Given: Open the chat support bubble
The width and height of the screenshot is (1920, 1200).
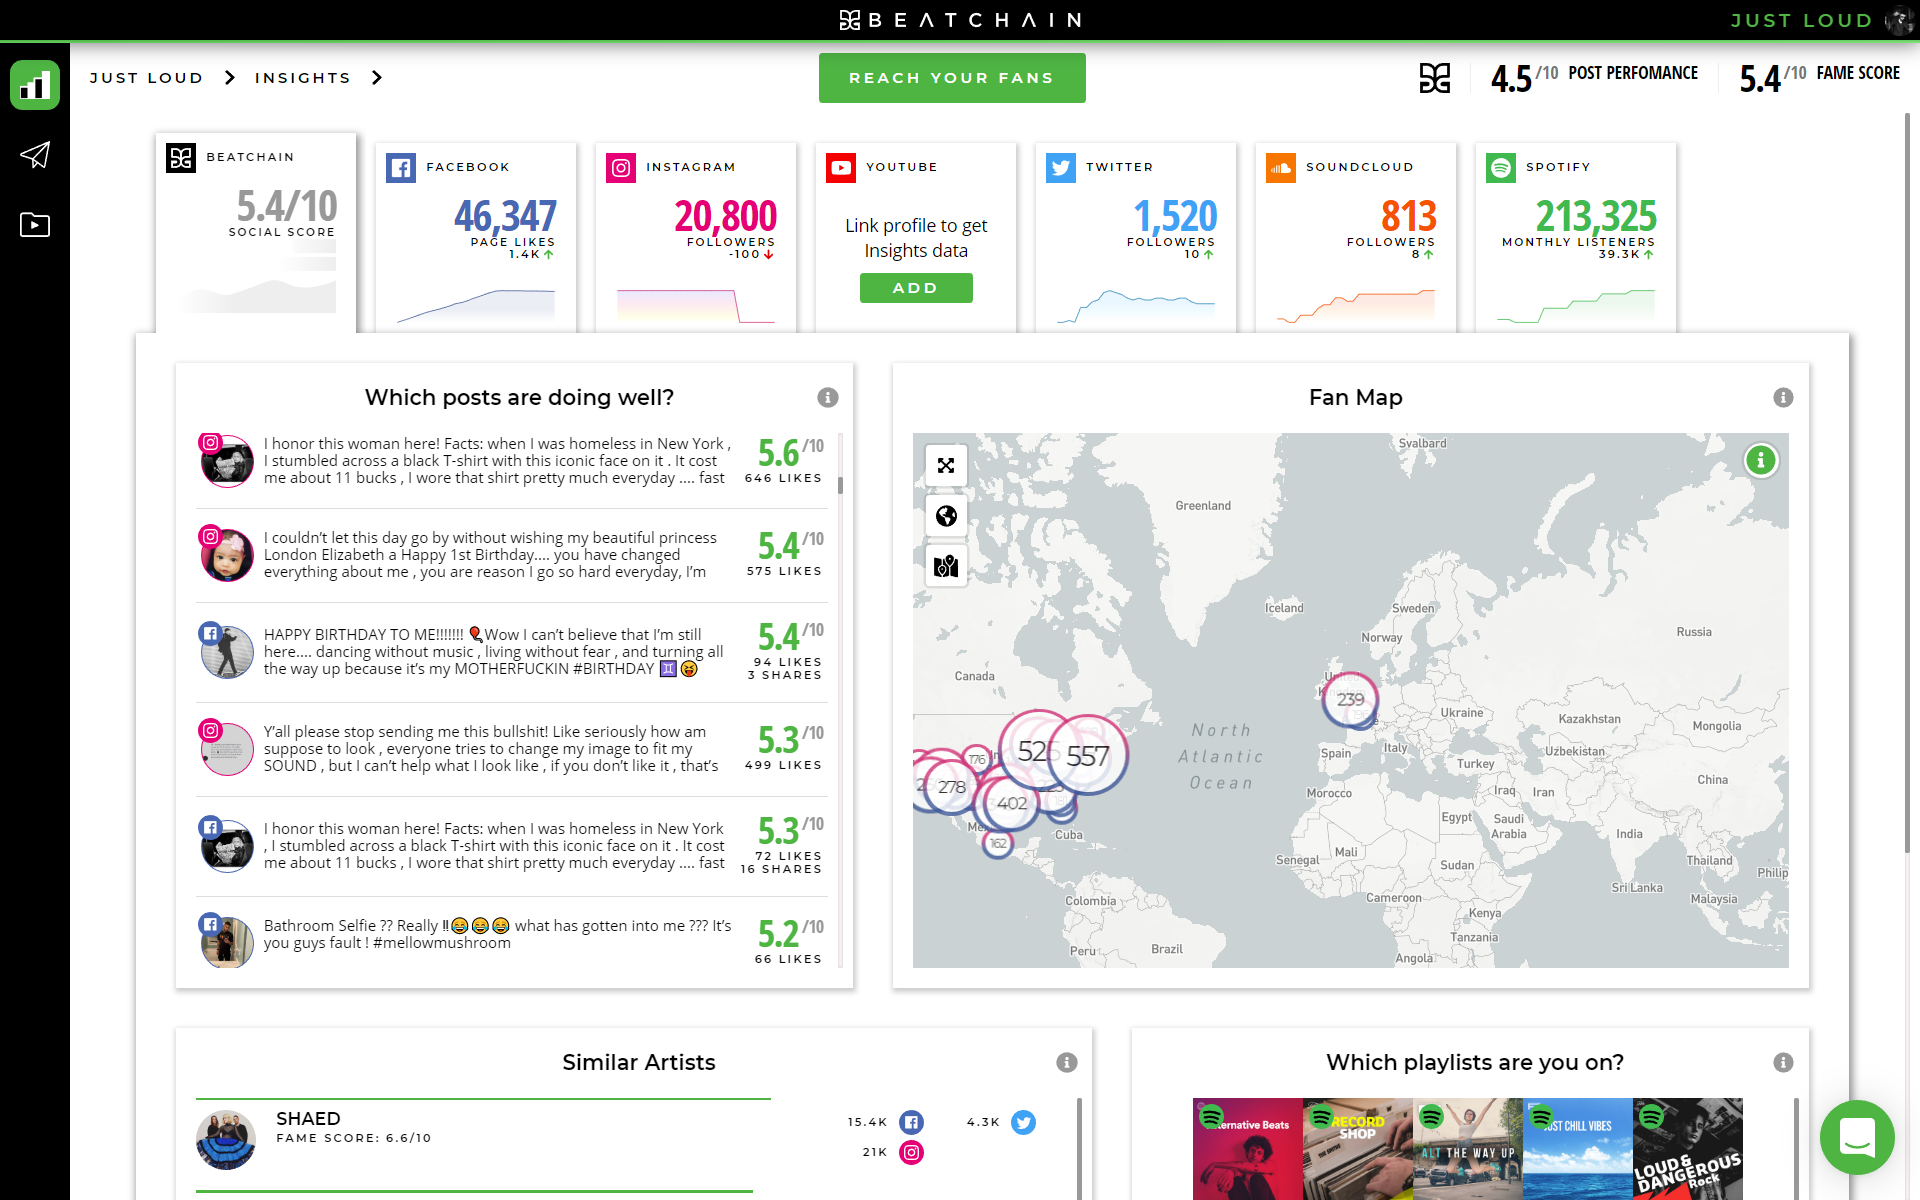Looking at the screenshot, I should [1857, 1137].
